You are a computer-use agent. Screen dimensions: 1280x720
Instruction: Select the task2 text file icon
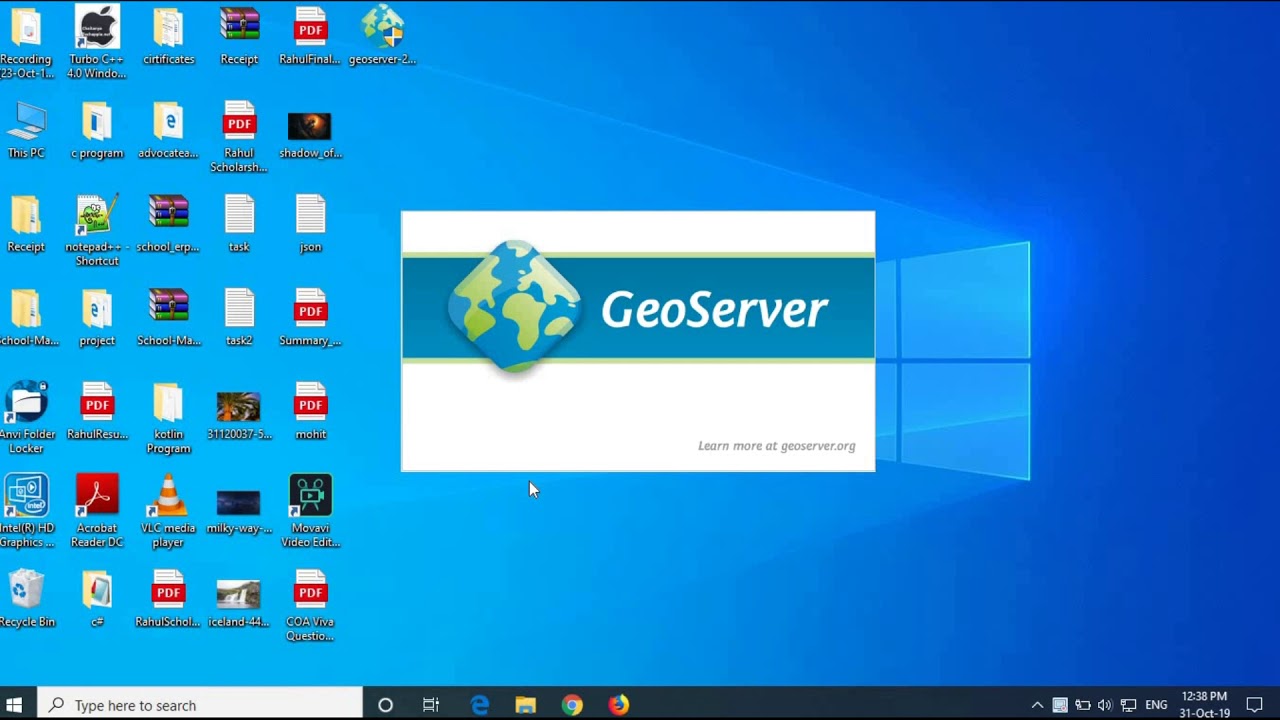click(239, 310)
